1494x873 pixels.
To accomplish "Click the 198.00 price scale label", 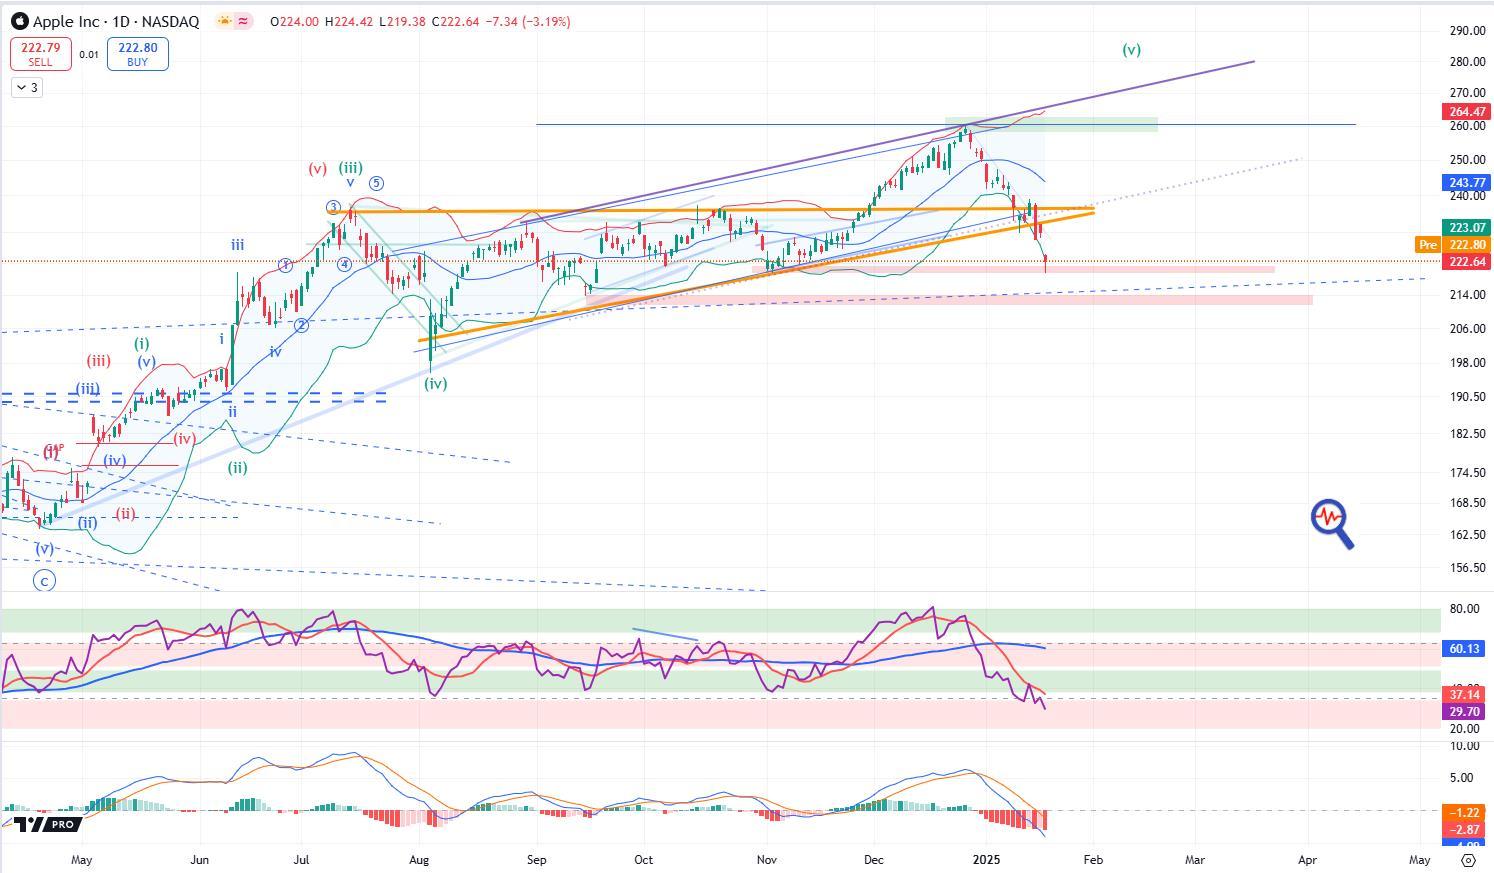I will click(x=1467, y=363).
